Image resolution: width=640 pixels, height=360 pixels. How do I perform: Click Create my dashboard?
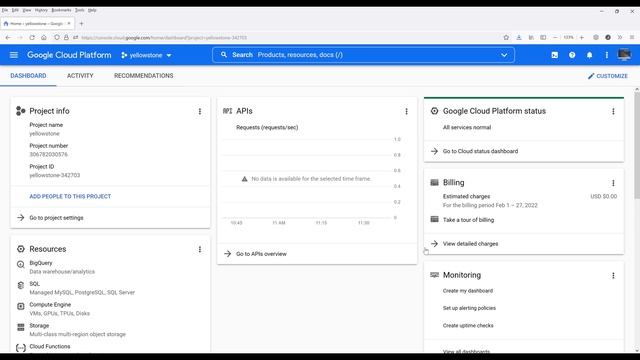click(468, 291)
